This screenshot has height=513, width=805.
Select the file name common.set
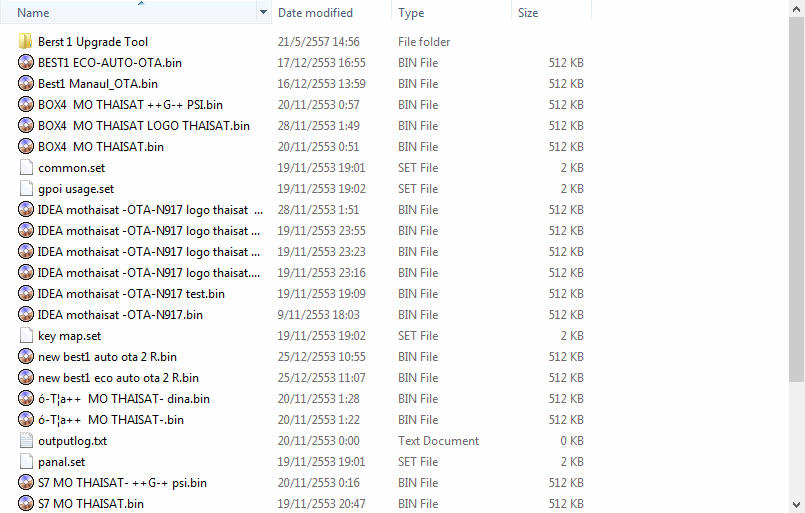point(71,168)
